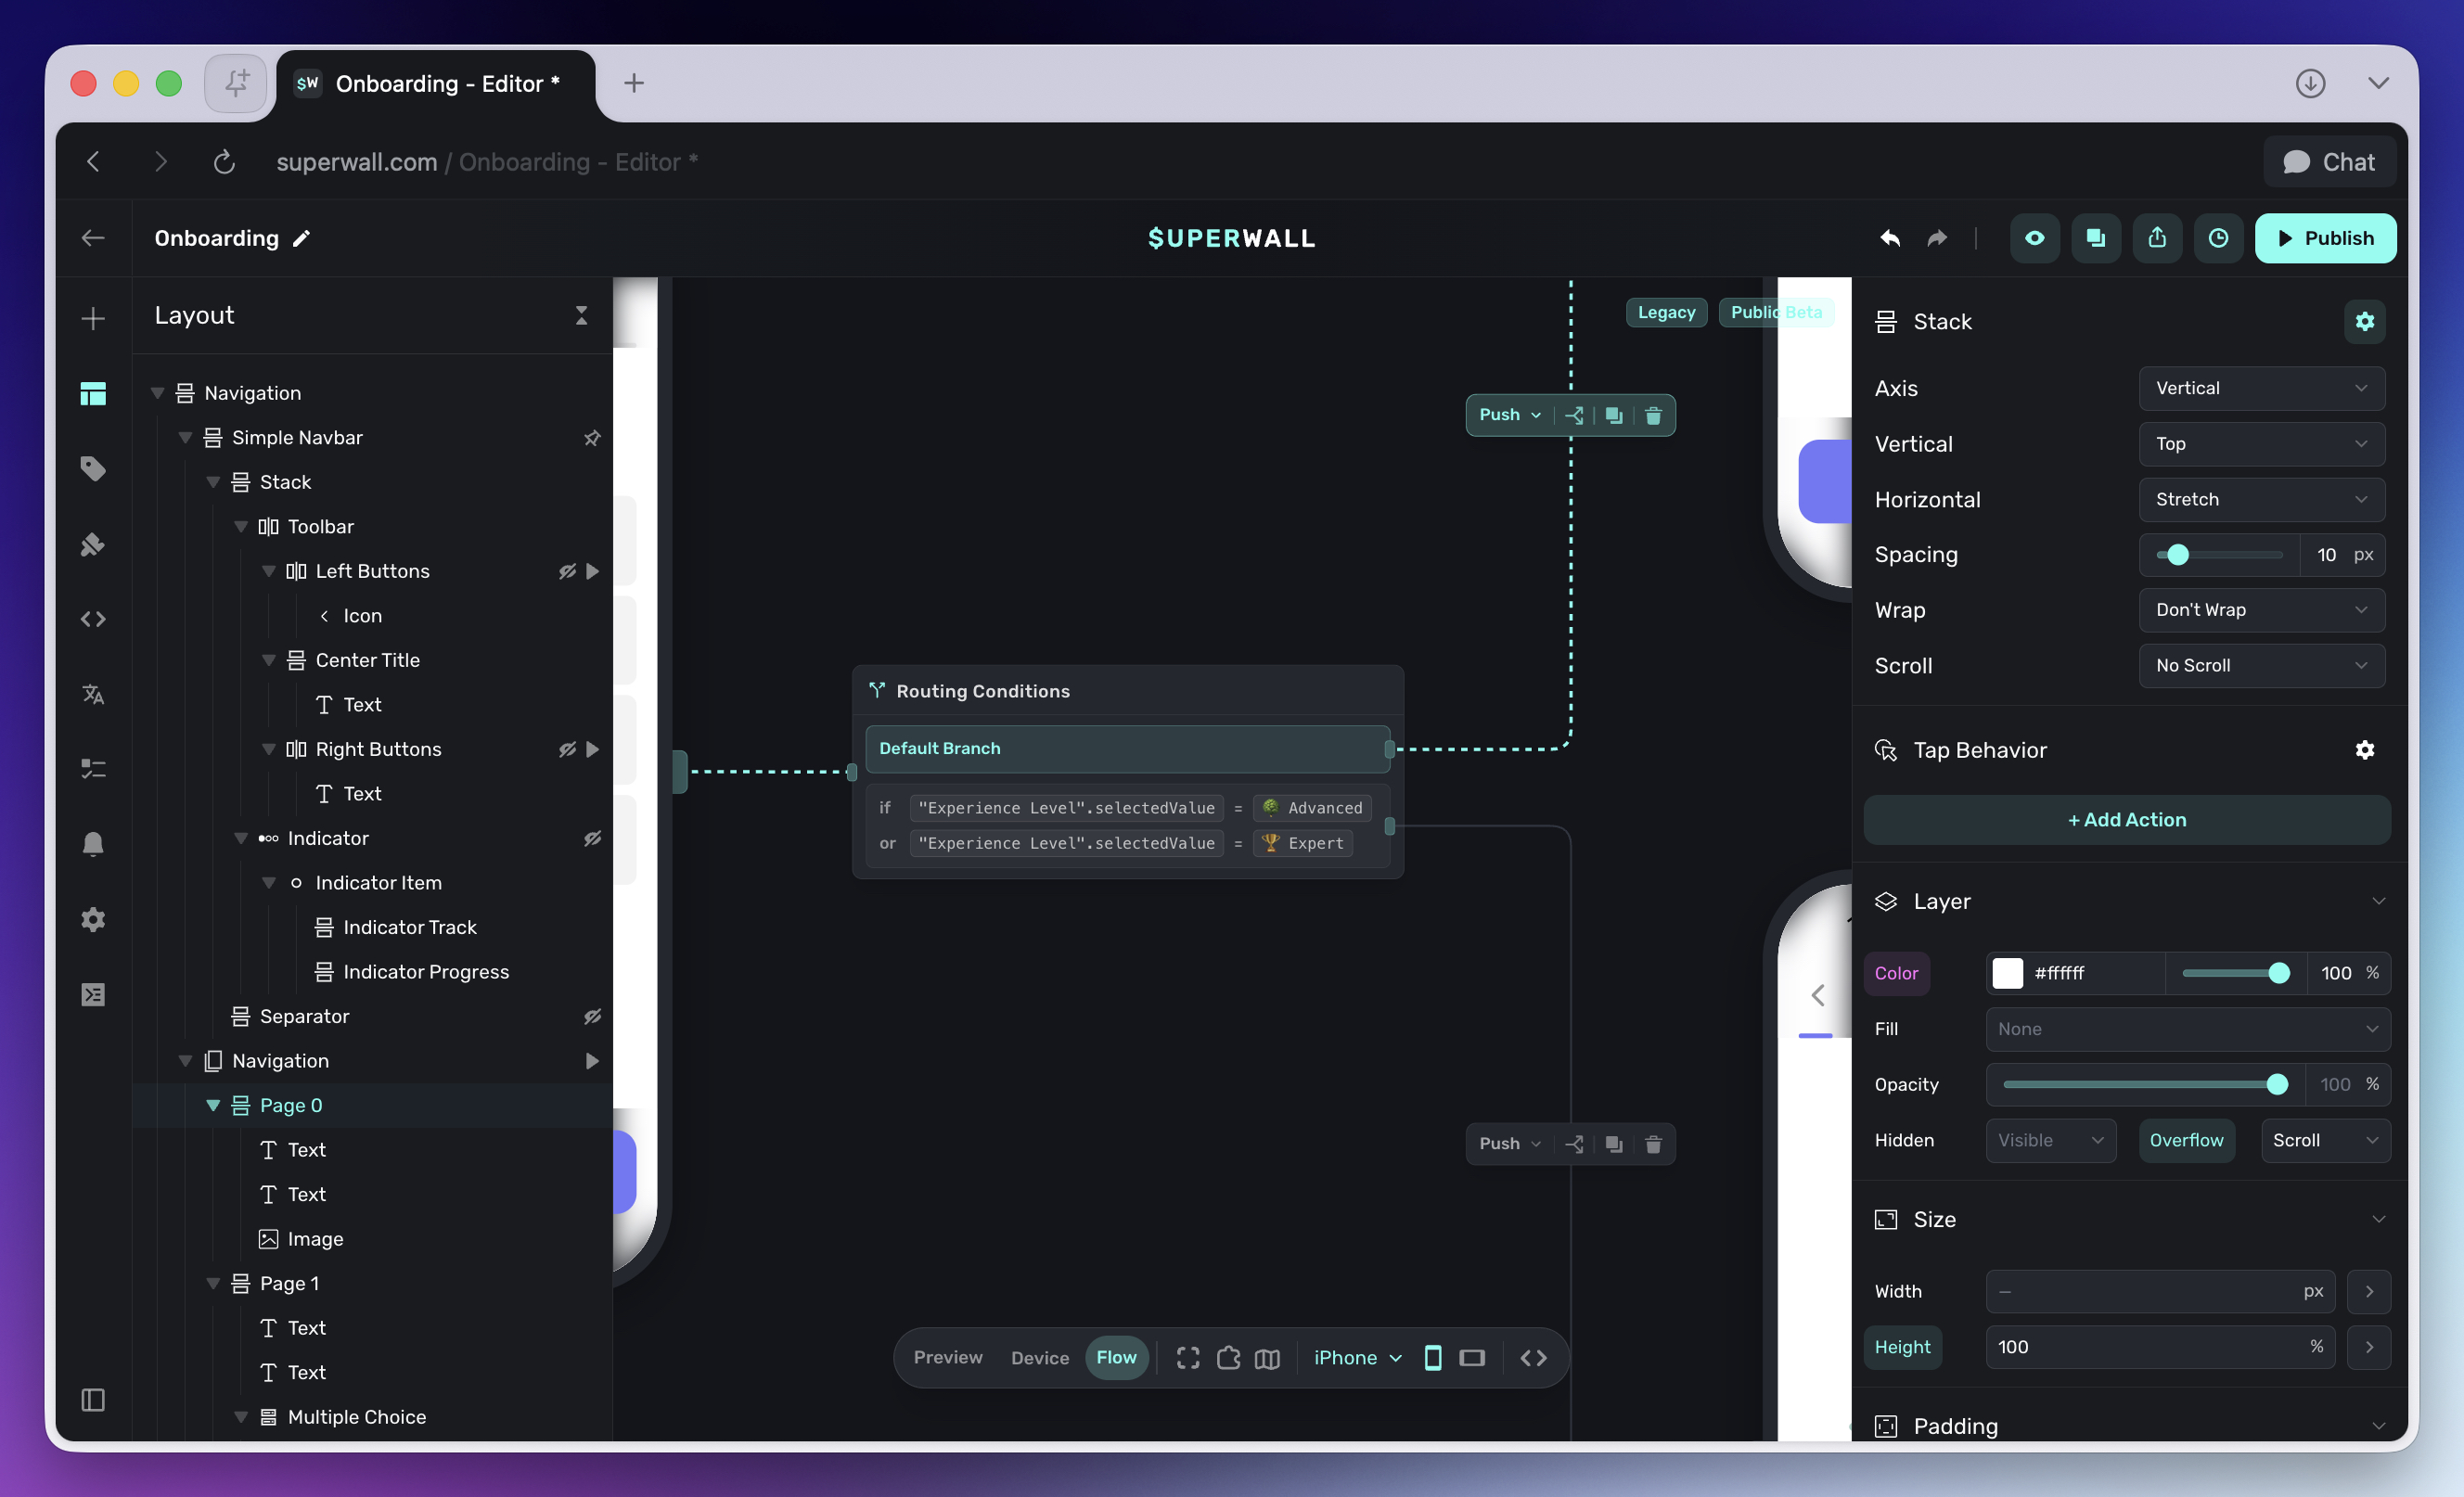Switch to portrait device orientation
Image resolution: width=2464 pixels, height=1497 pixels.
[1432, 1357]
